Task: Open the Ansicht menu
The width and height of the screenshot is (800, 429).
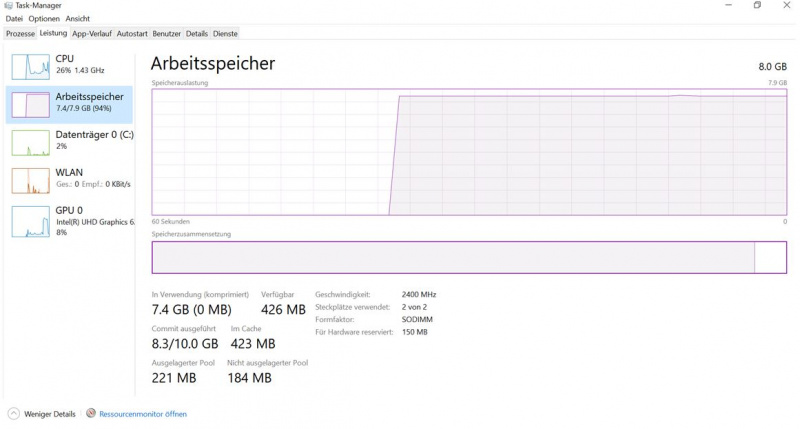Action: click(78, 19)
